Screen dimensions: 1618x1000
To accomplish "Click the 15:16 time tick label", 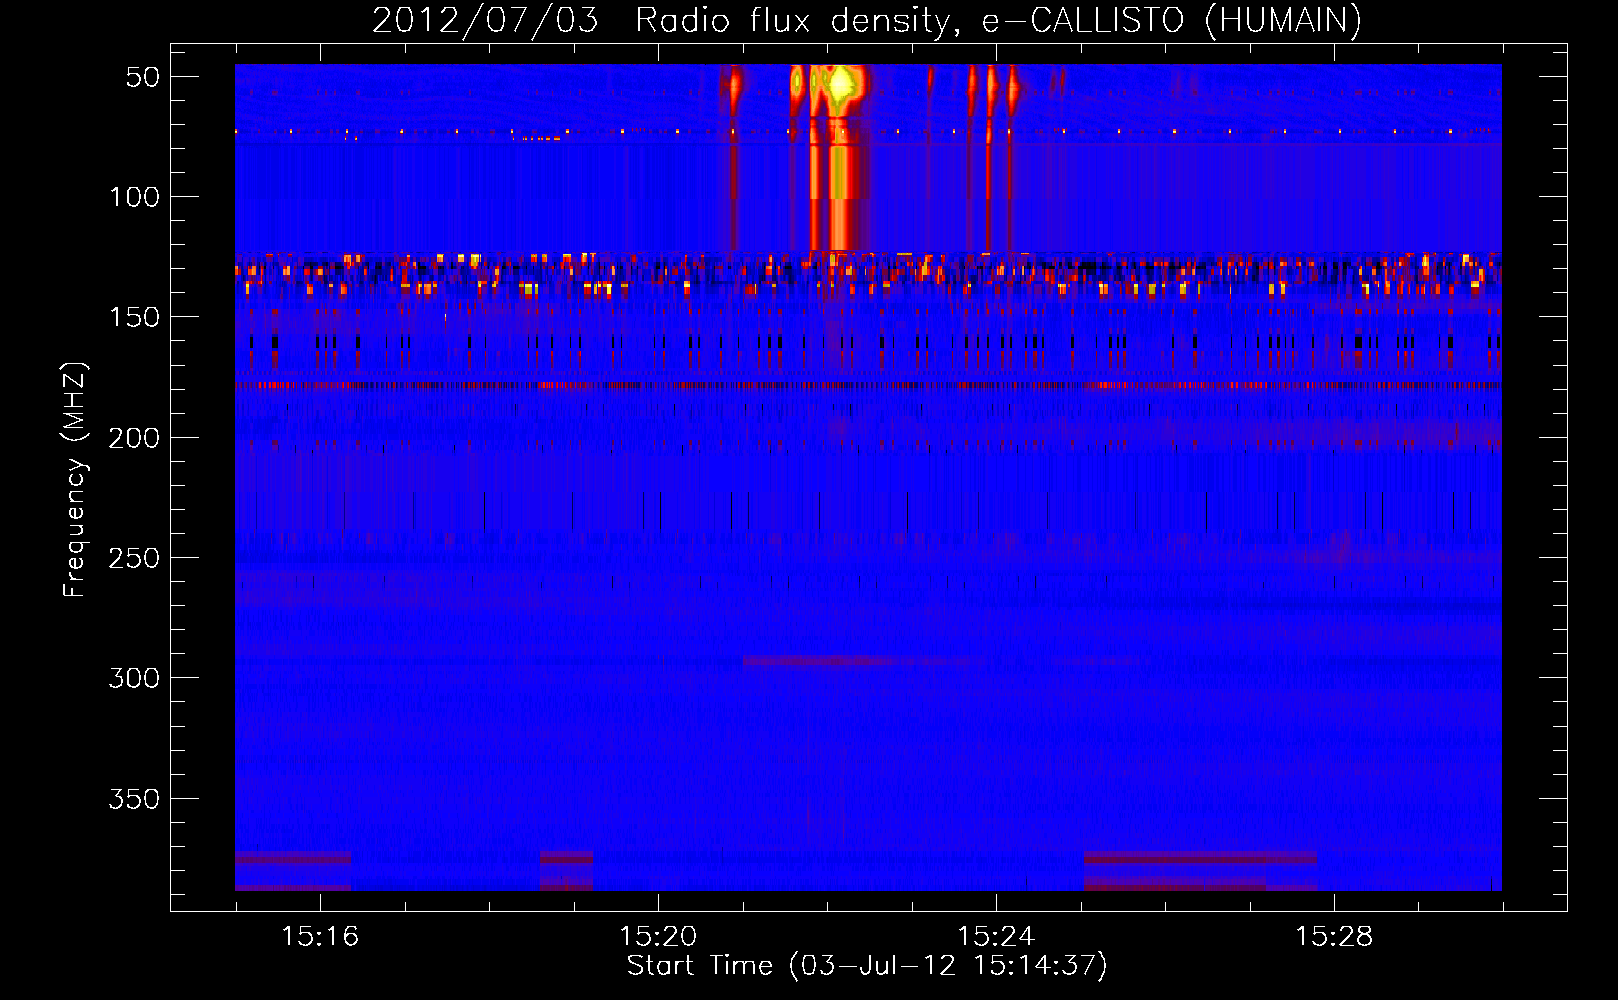I will pos(320,937).
